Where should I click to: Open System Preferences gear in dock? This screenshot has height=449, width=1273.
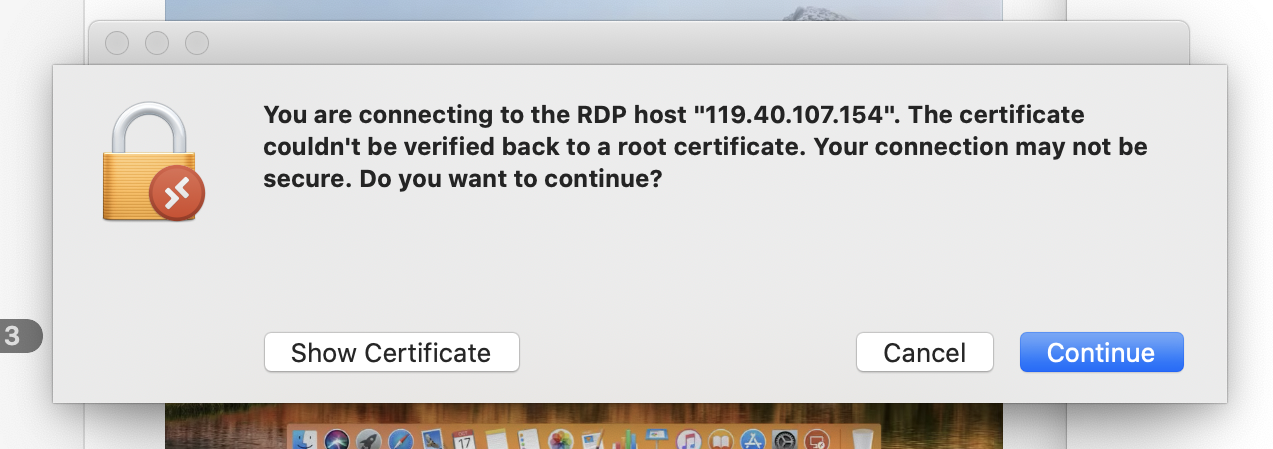coord(785,440)
